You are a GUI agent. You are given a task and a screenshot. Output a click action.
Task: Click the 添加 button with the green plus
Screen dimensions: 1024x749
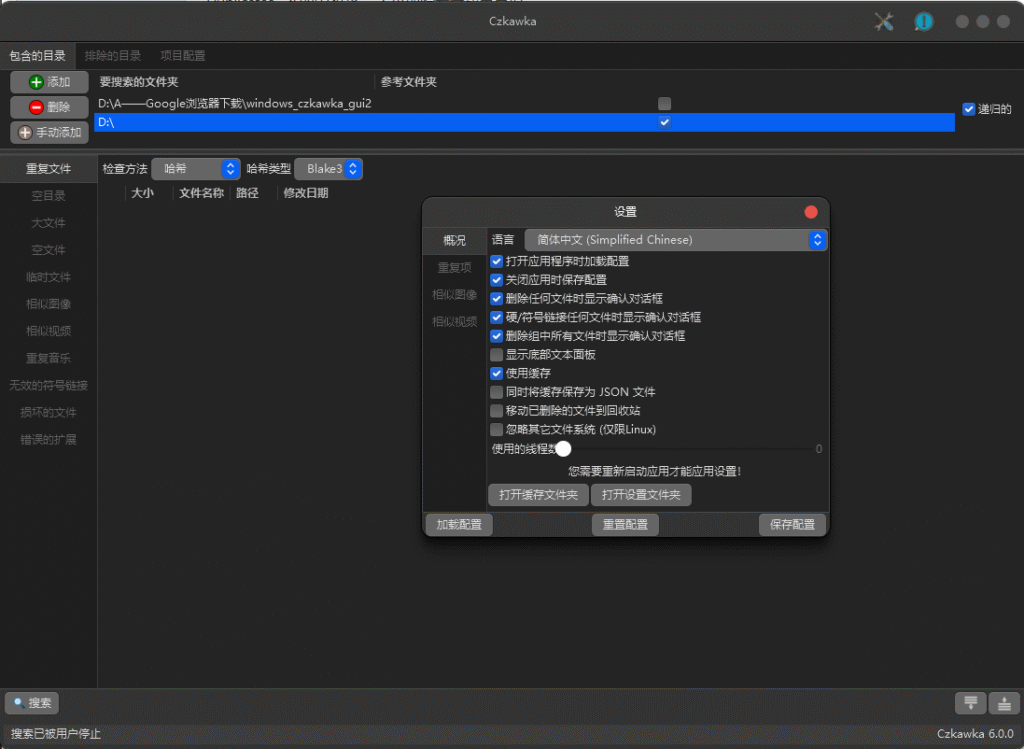tap(50, 82)
